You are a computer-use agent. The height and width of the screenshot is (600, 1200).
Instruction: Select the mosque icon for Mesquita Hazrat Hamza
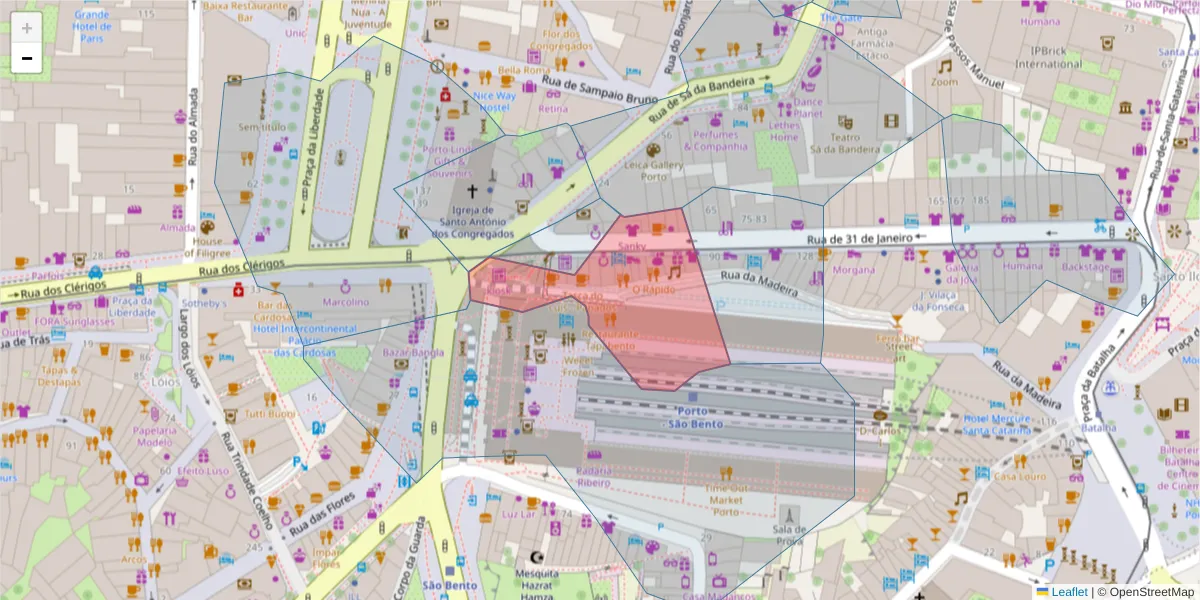538,558
